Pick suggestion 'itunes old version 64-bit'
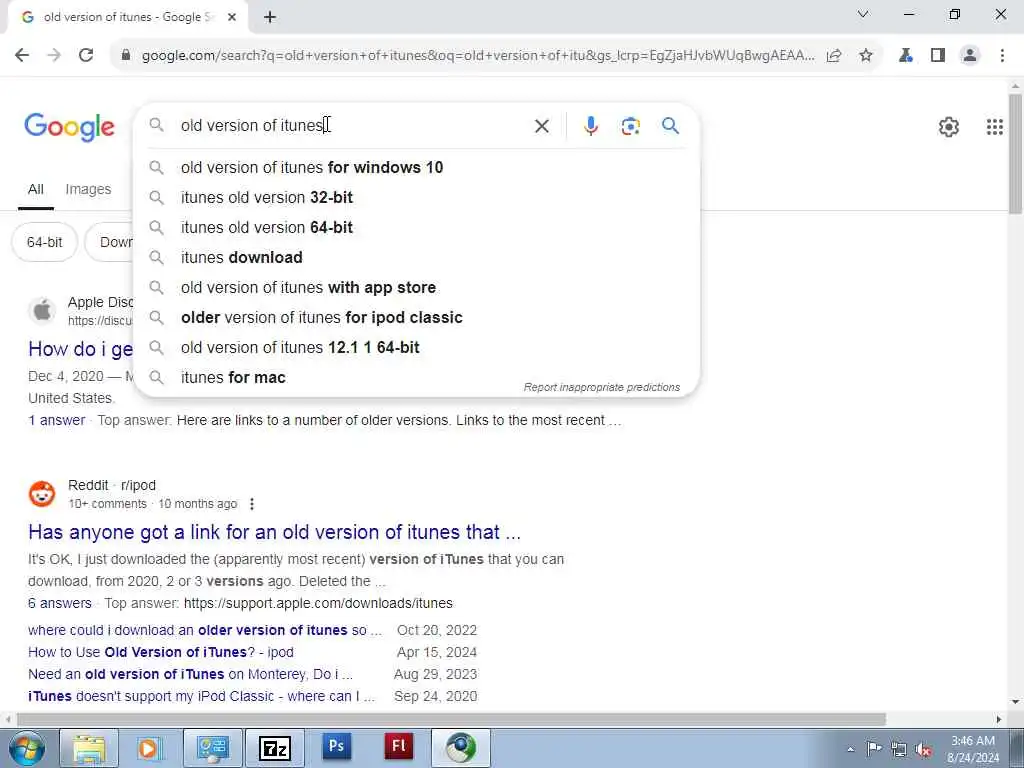 click(417, 227)
